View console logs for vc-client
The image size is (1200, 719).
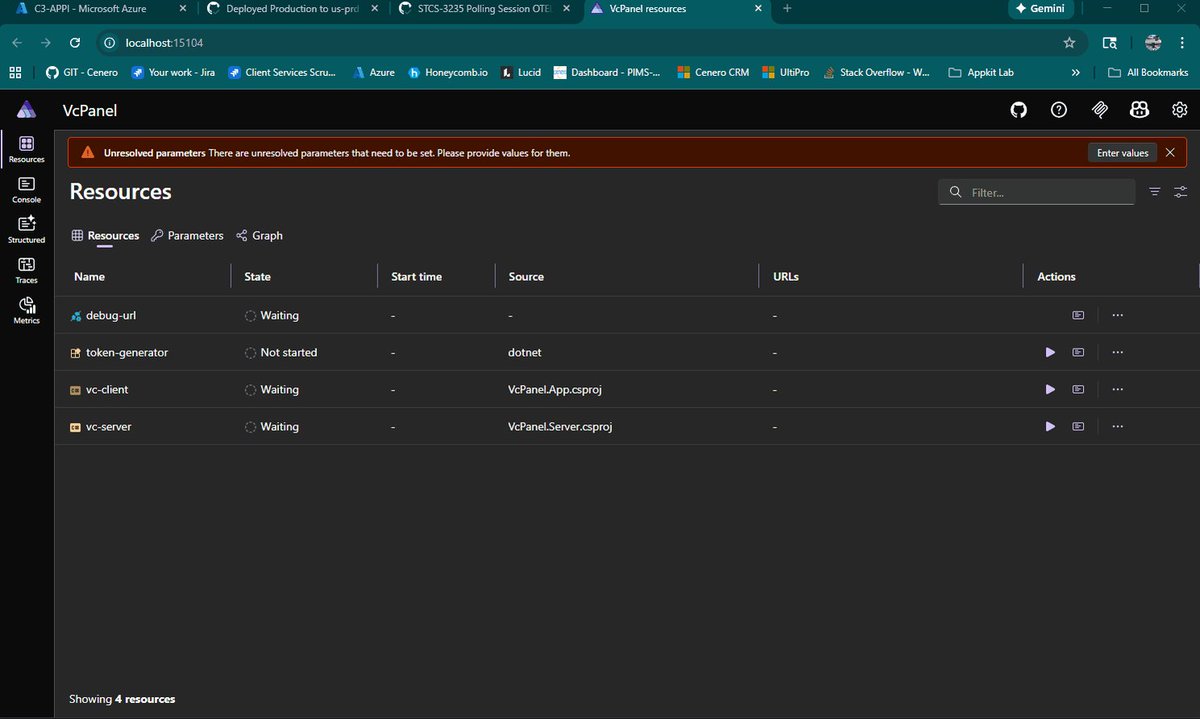(1078, 389)
